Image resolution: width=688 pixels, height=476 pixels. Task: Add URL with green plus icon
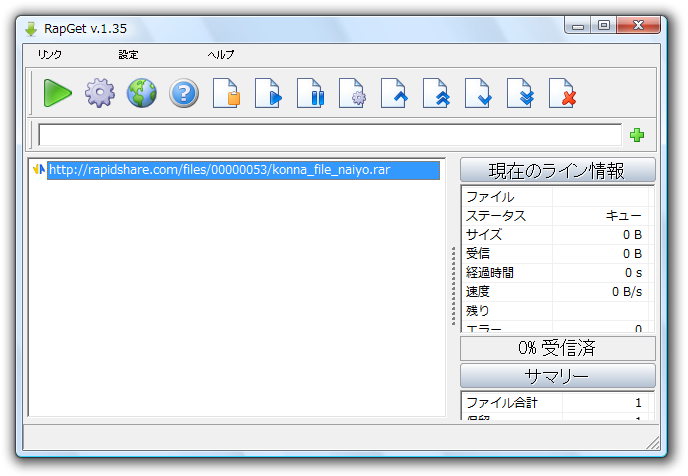637,135
